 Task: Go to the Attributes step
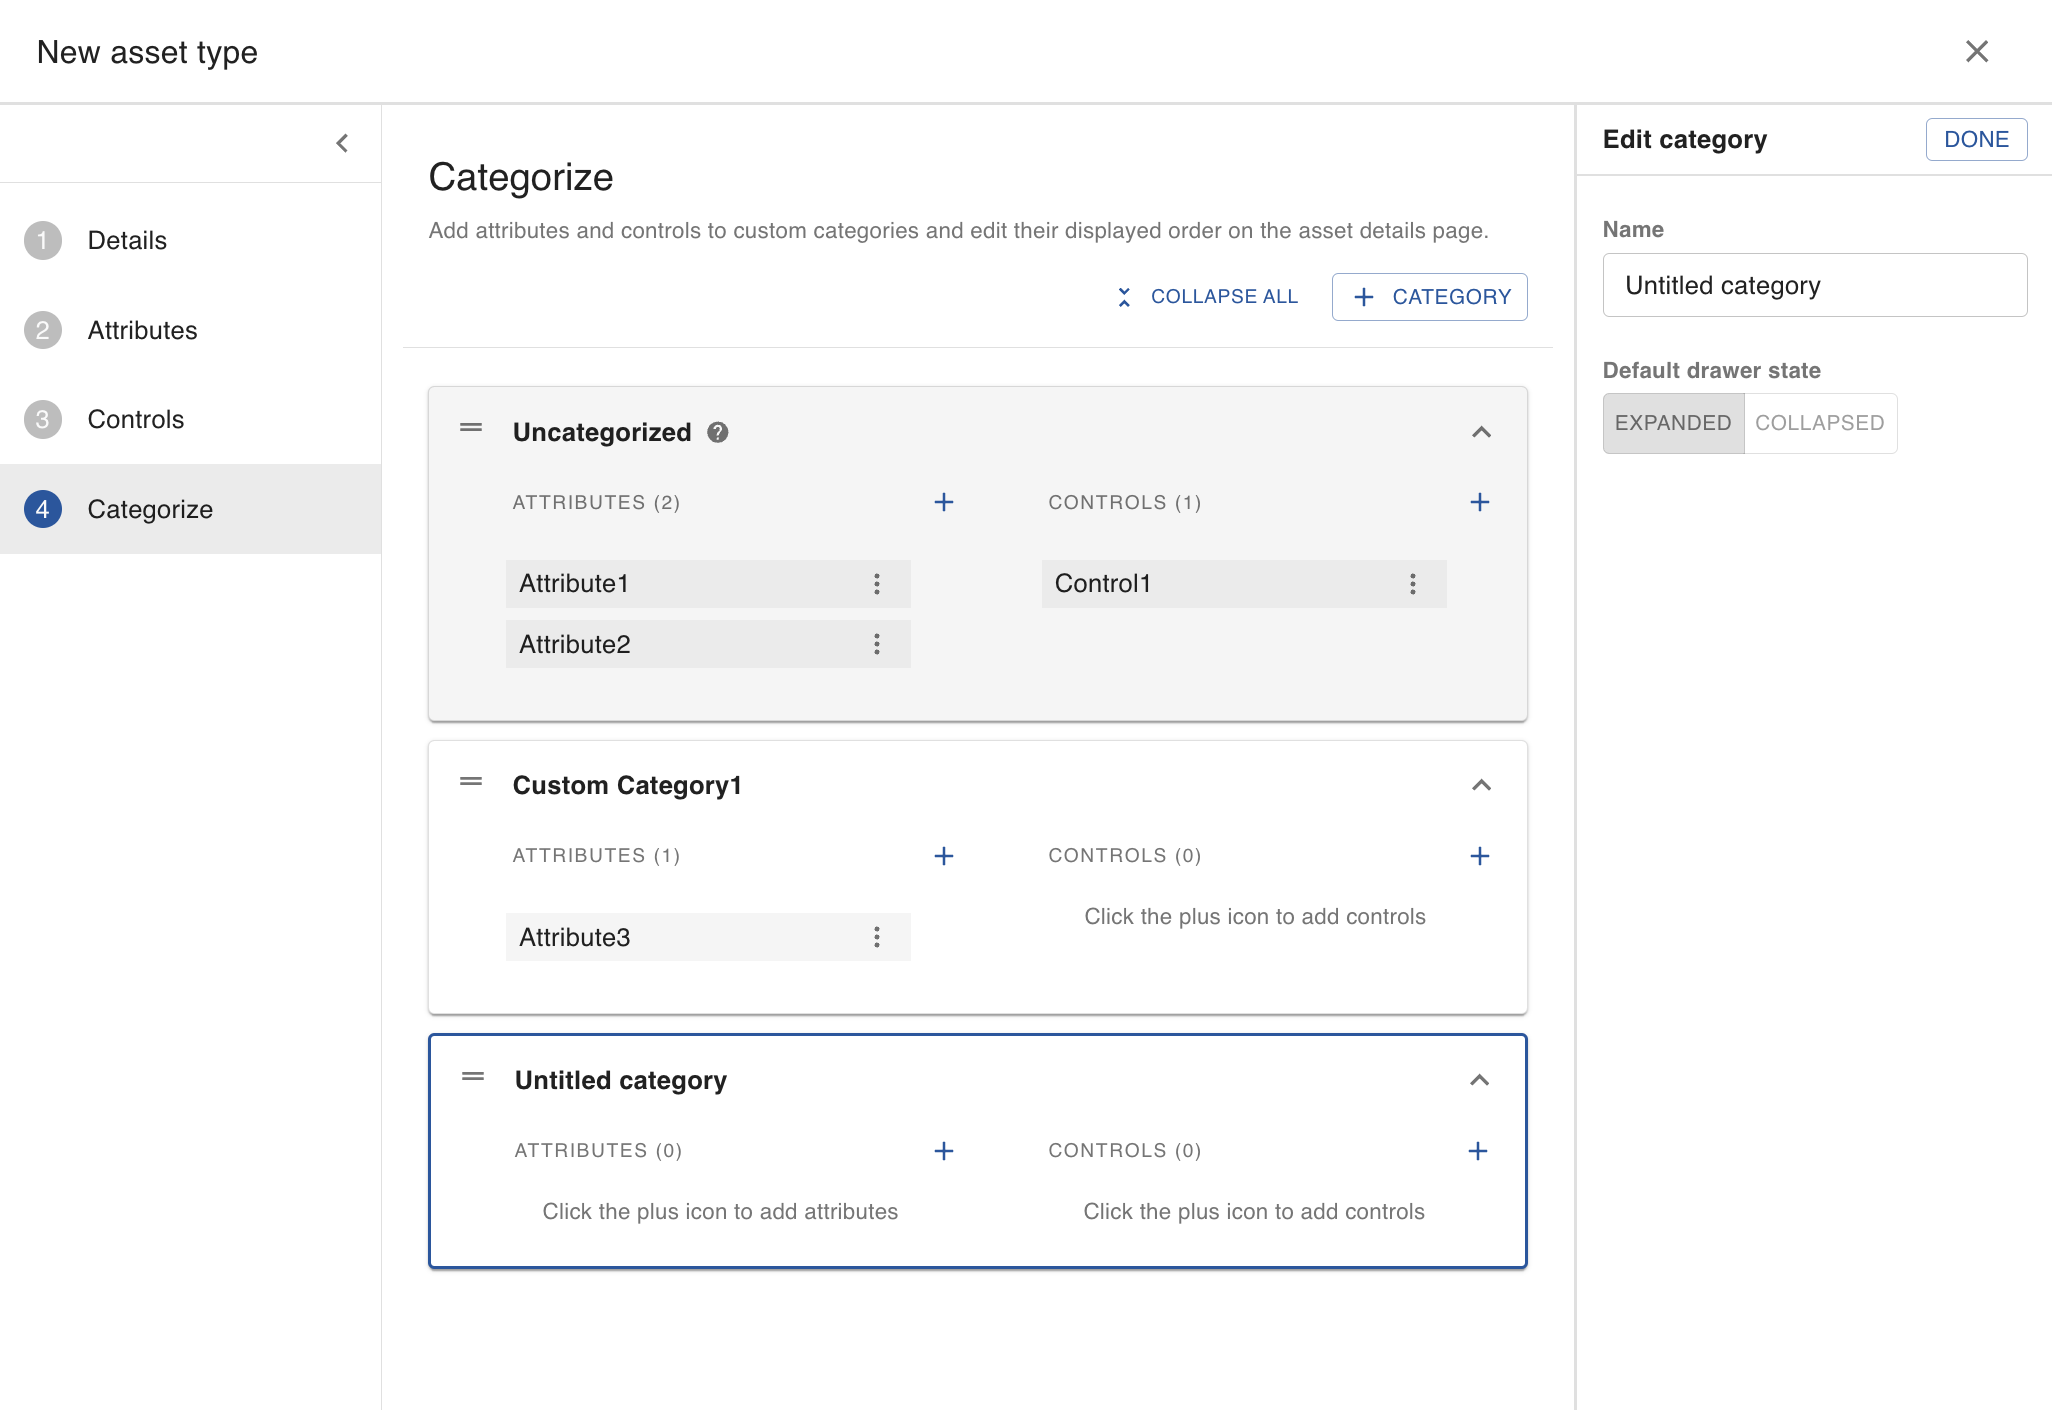tap(142, 330)
